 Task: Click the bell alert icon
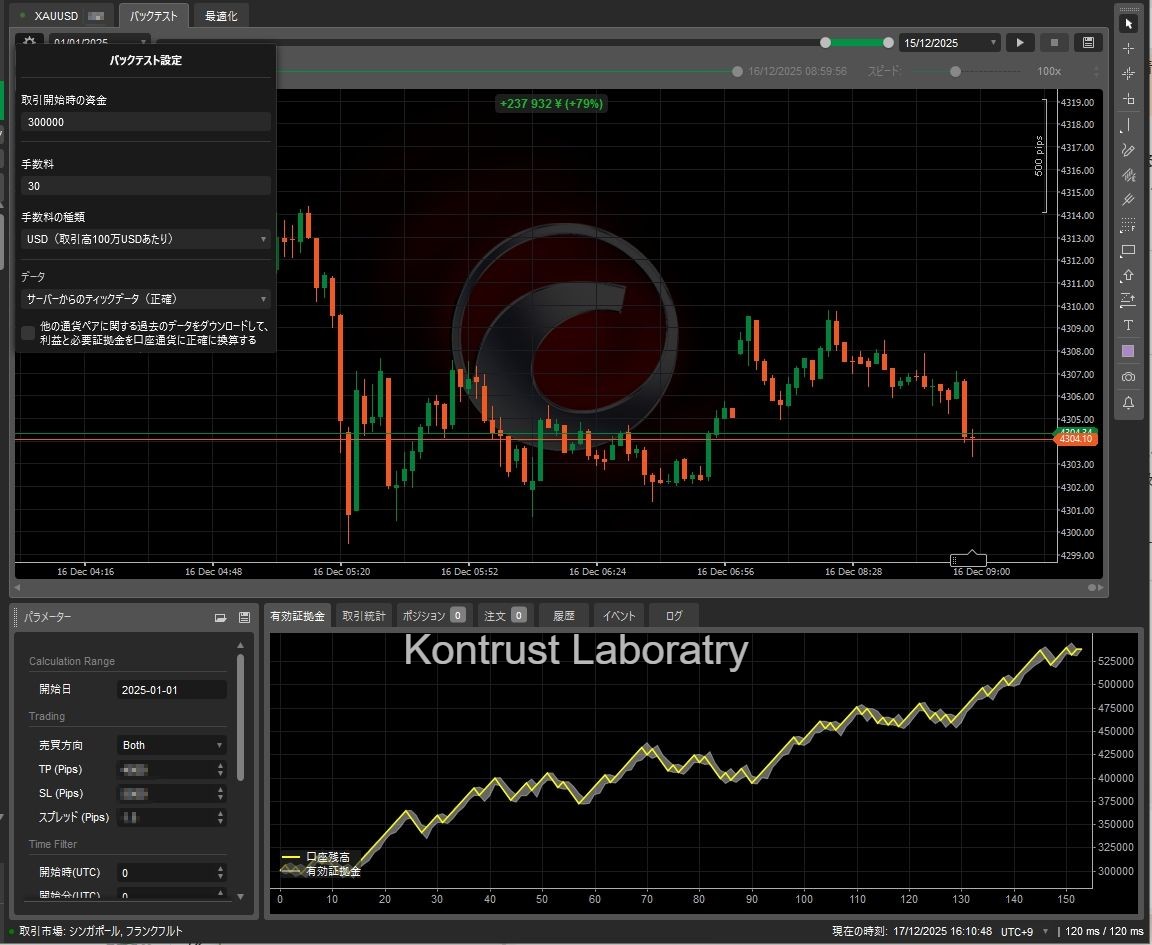(x=1128, y=402)
